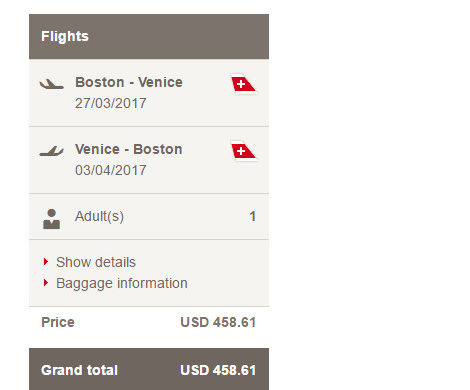470x390 pixels.
Task: Click the Flights panel header
Action: (x=149, y=37)
